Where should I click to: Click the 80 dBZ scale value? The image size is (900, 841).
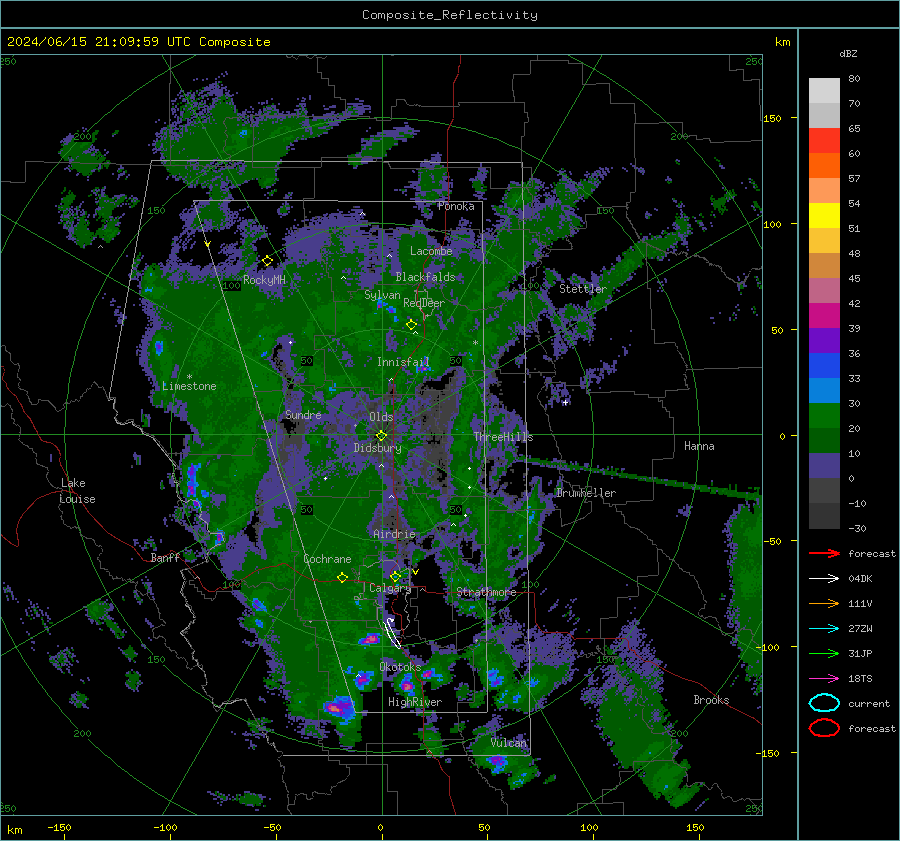pos(854,79)
